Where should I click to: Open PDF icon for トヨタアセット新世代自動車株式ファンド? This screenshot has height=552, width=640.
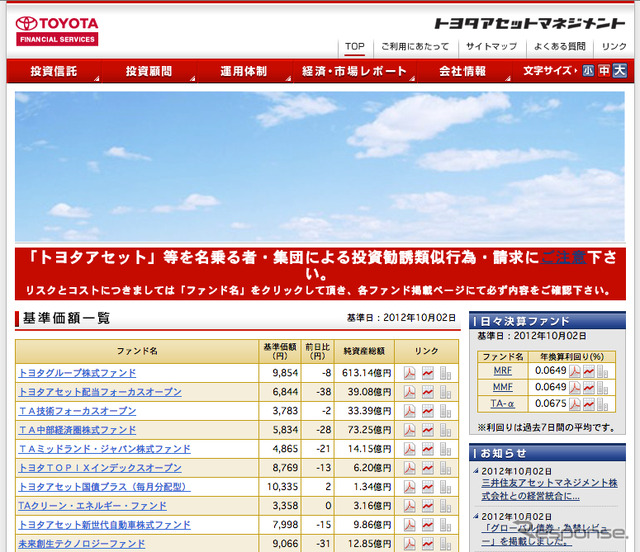[x=409, y=525]
